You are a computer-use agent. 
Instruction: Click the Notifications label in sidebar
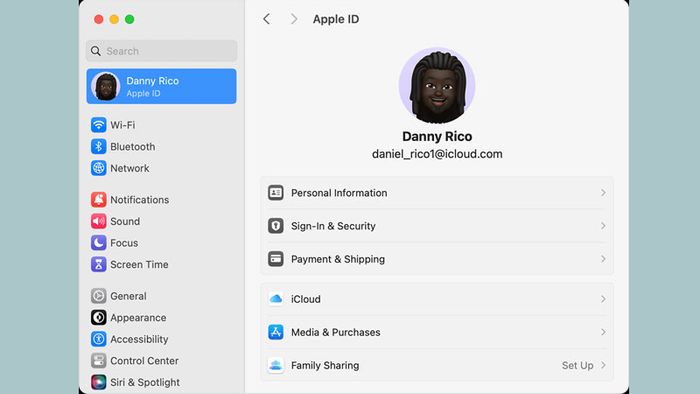click(140, 199)
